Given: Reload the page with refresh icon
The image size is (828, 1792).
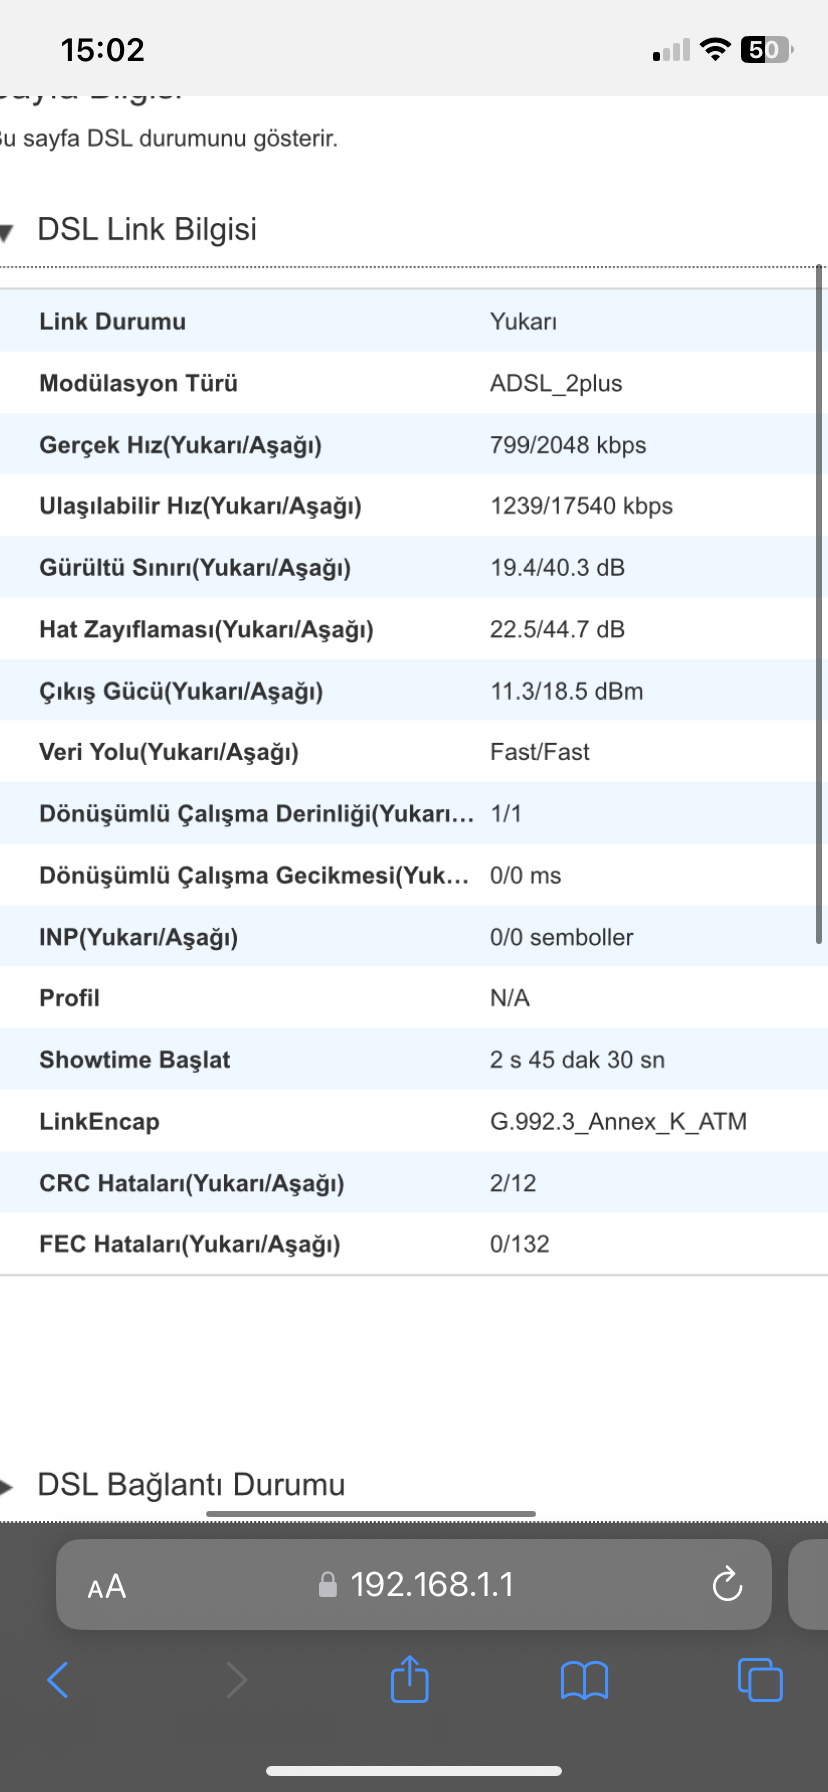Looking at the screenshot, I should (x=727, y=1584).
